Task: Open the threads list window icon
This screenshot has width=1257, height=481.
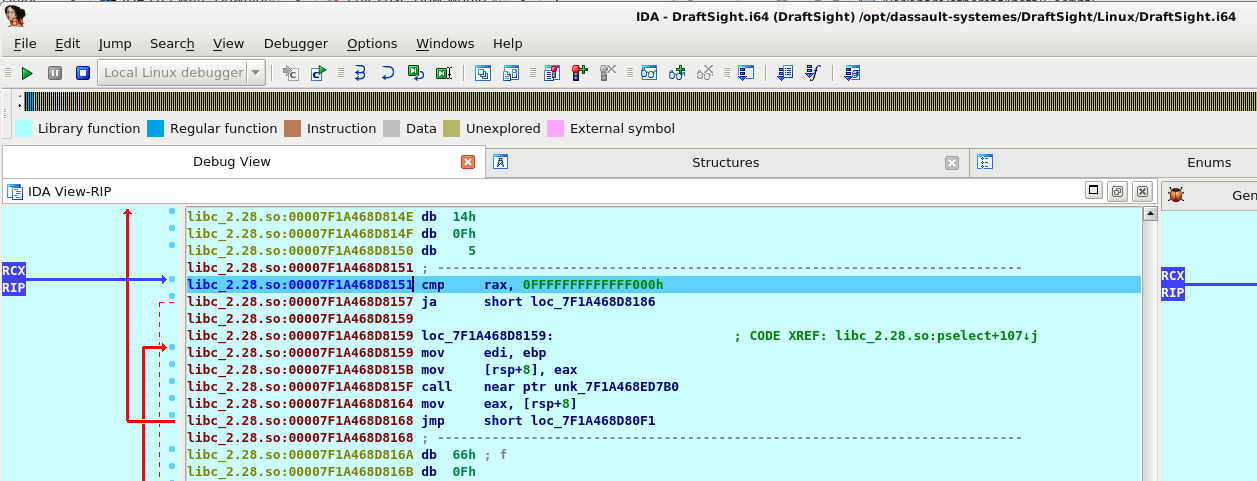Action: [x=511, y=73]
